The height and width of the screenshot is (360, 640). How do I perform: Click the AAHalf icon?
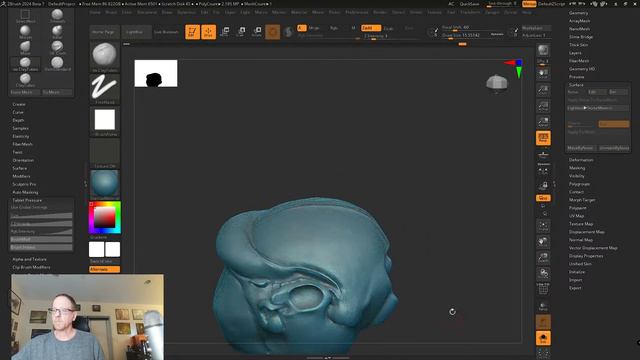[543, 122]
